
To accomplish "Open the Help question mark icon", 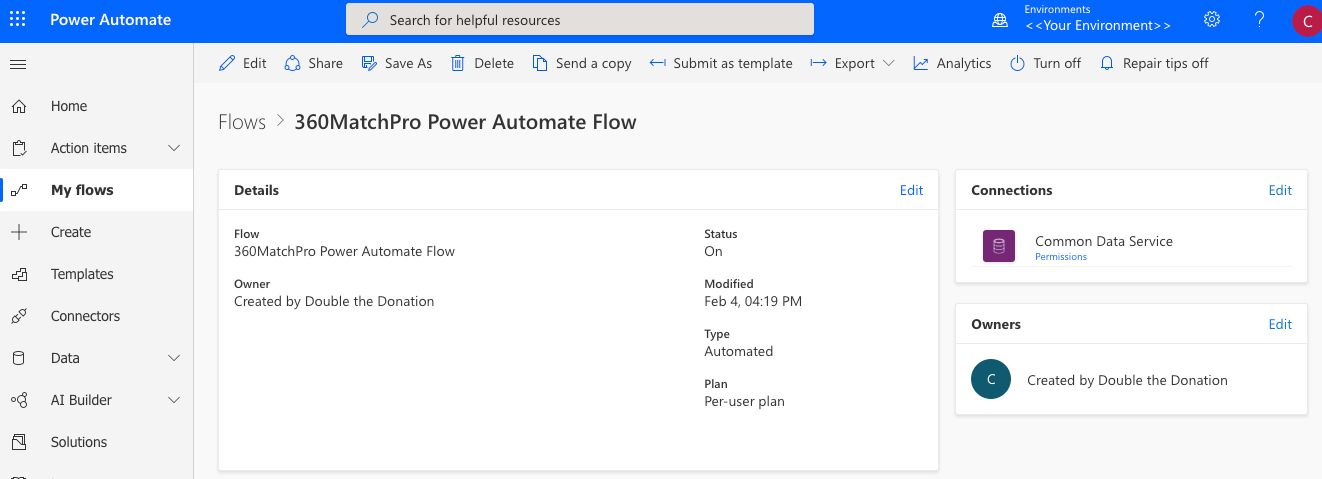I will 1260,19.
